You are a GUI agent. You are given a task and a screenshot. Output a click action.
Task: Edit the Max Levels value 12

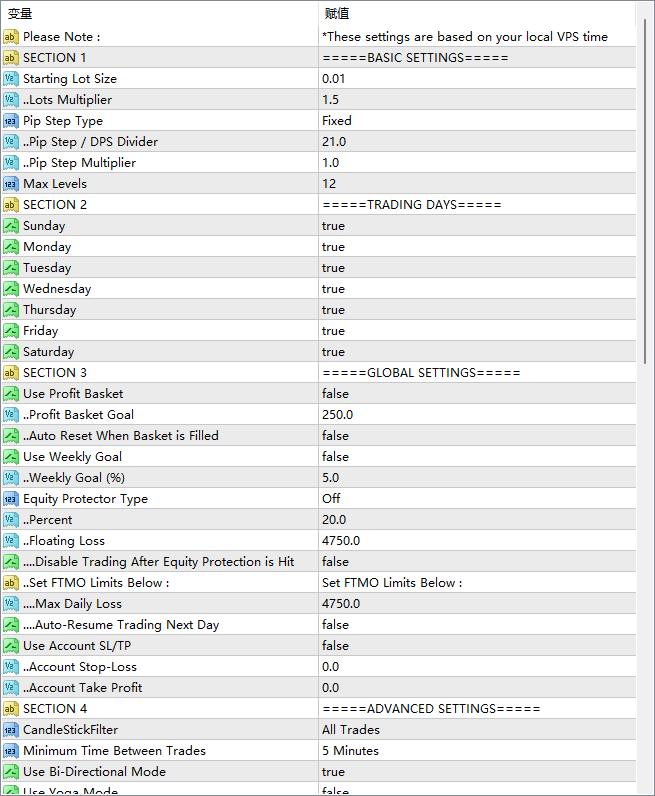click(477, 184)
